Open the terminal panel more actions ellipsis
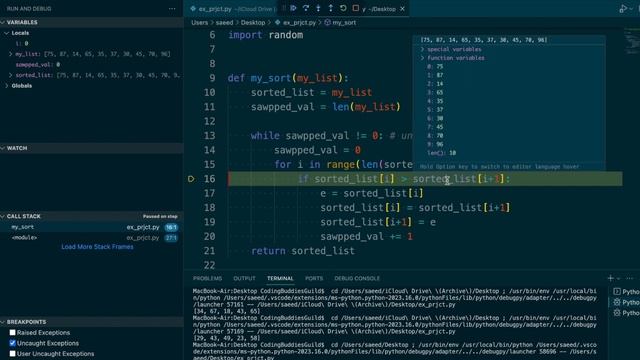The image size is (640, 360). tap(630, 278)
